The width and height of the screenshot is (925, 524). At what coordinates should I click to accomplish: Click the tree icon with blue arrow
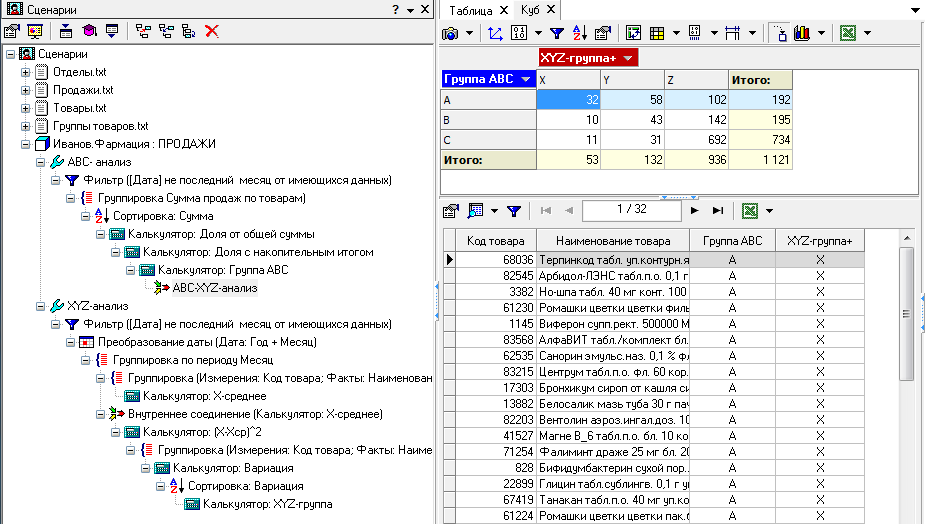click(x=166, y=31)
